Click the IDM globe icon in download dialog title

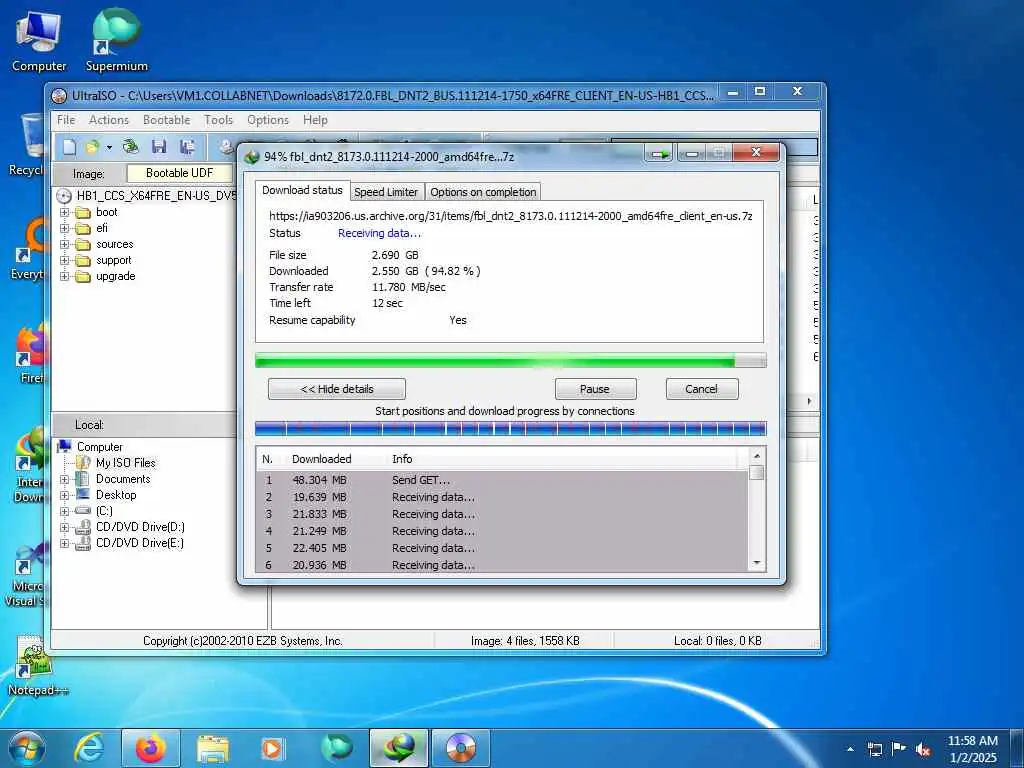tap(252, 157)
